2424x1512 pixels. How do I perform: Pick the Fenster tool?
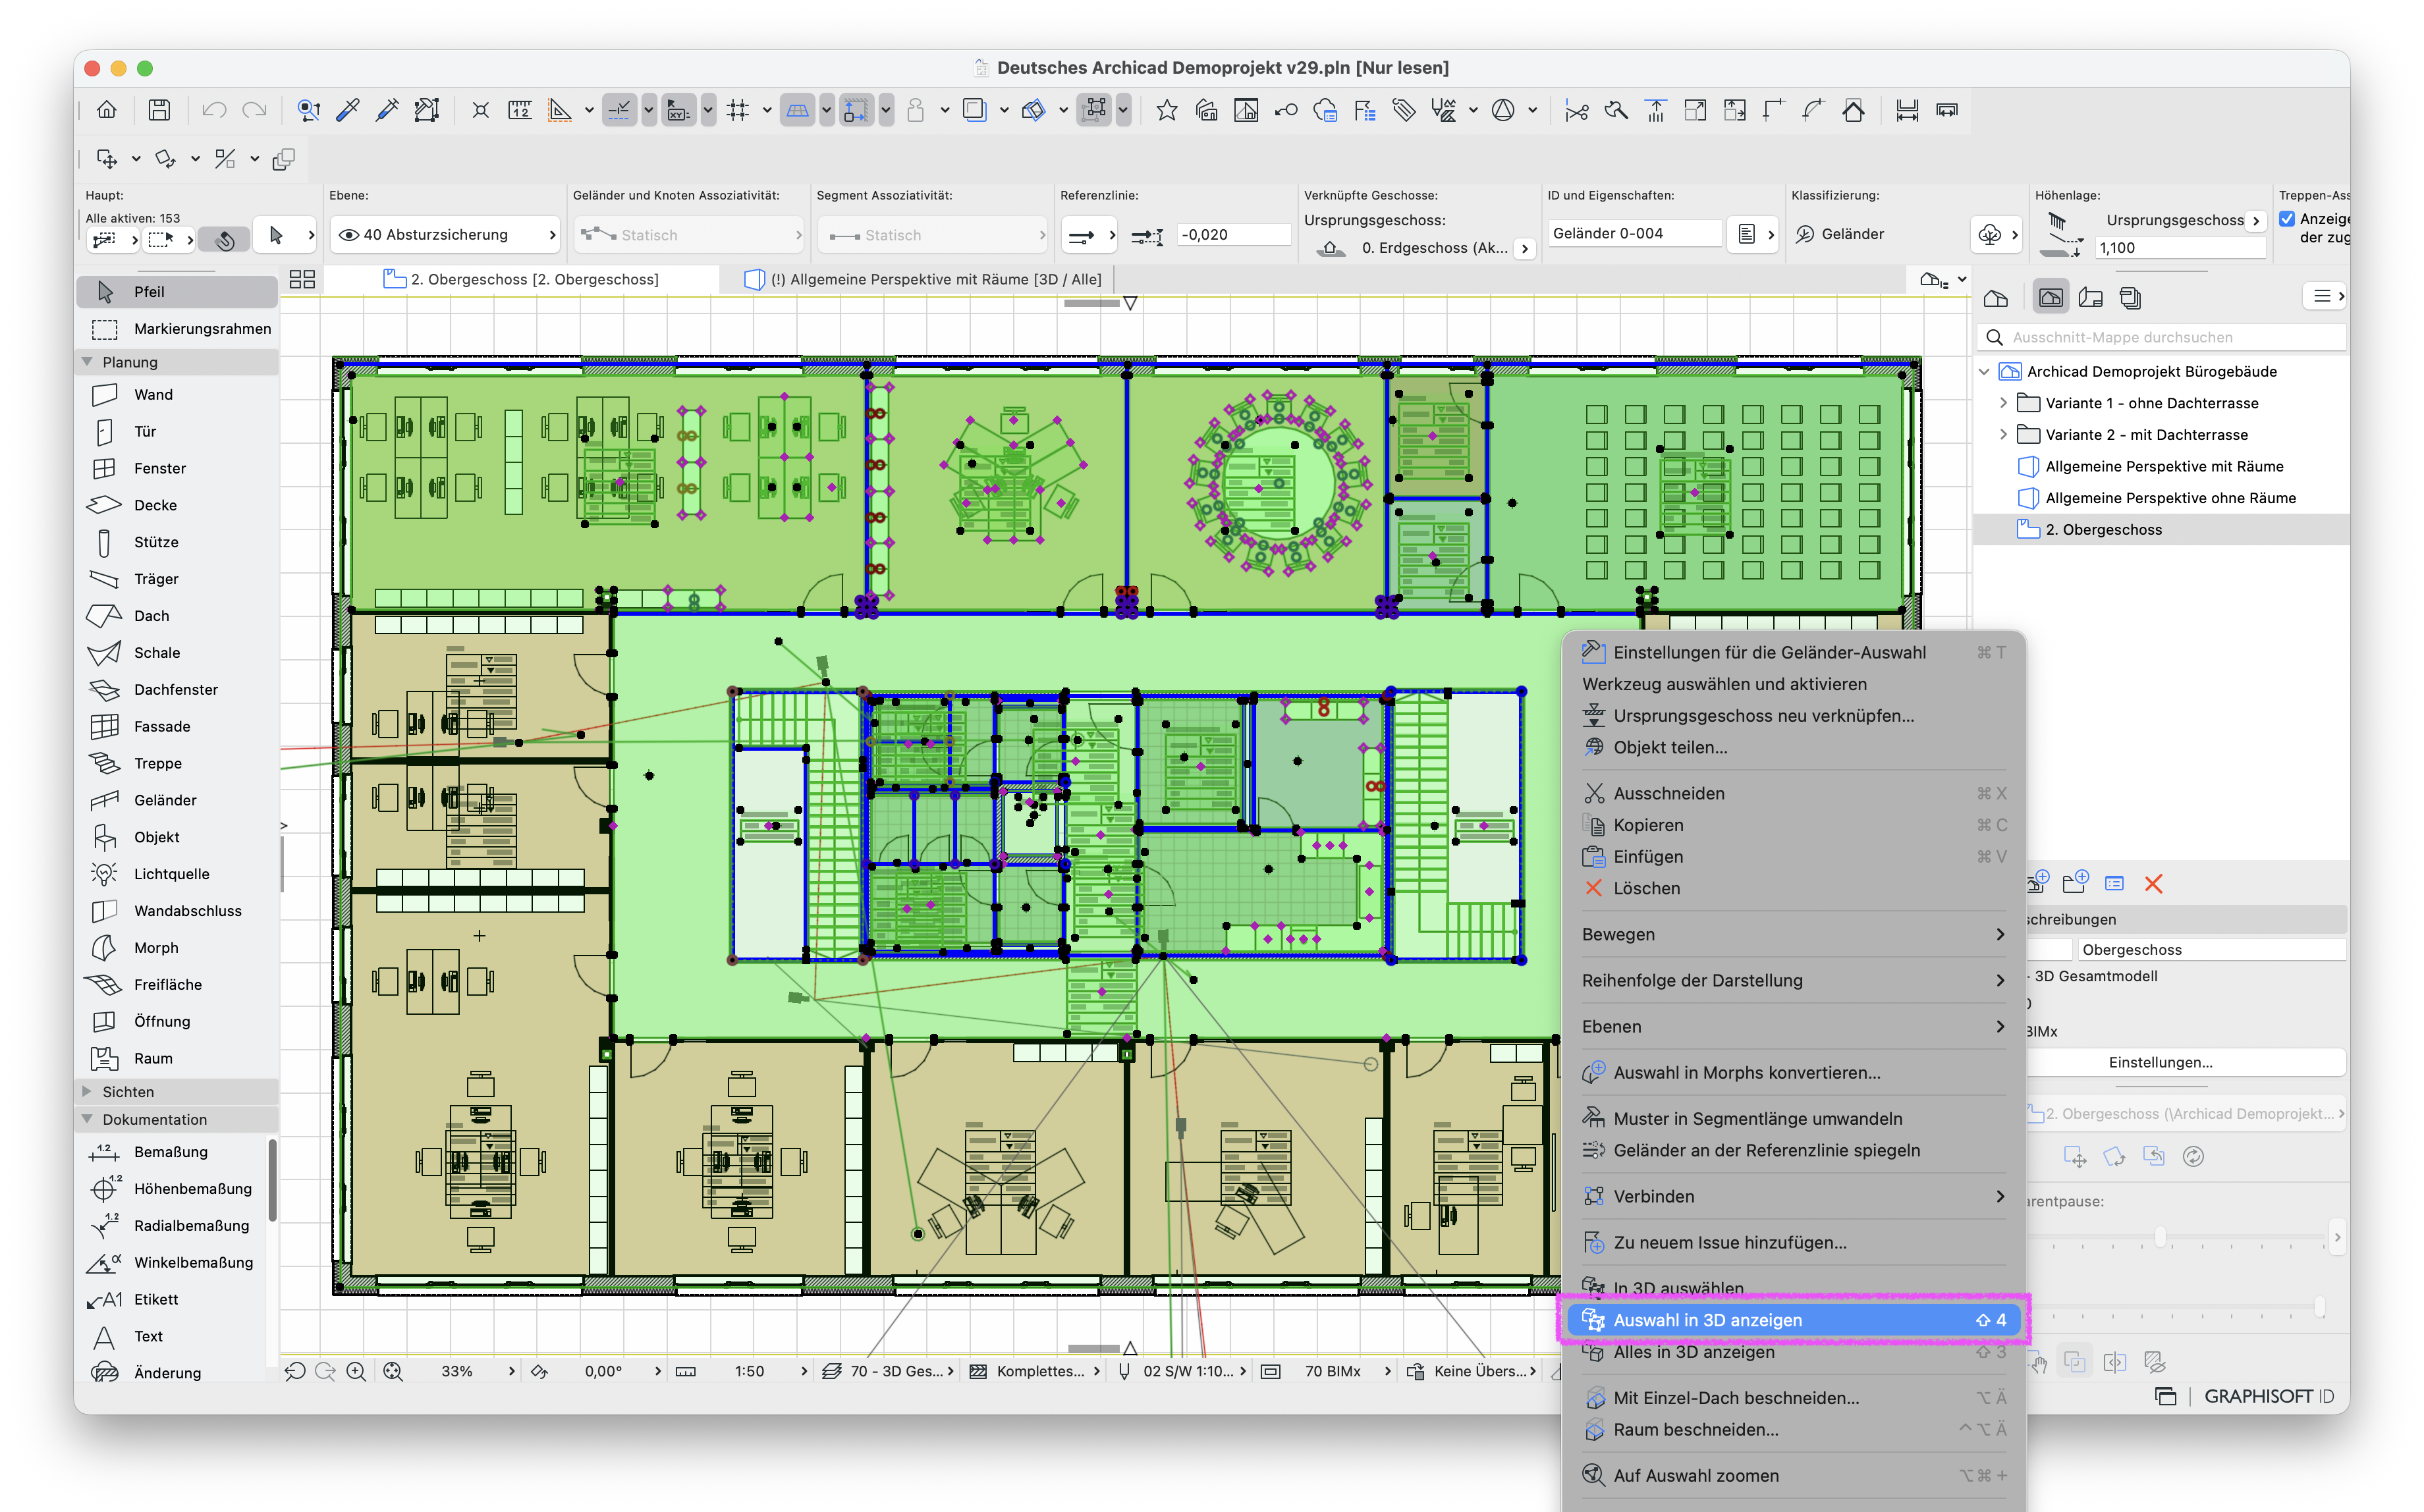tap(177, 468)
